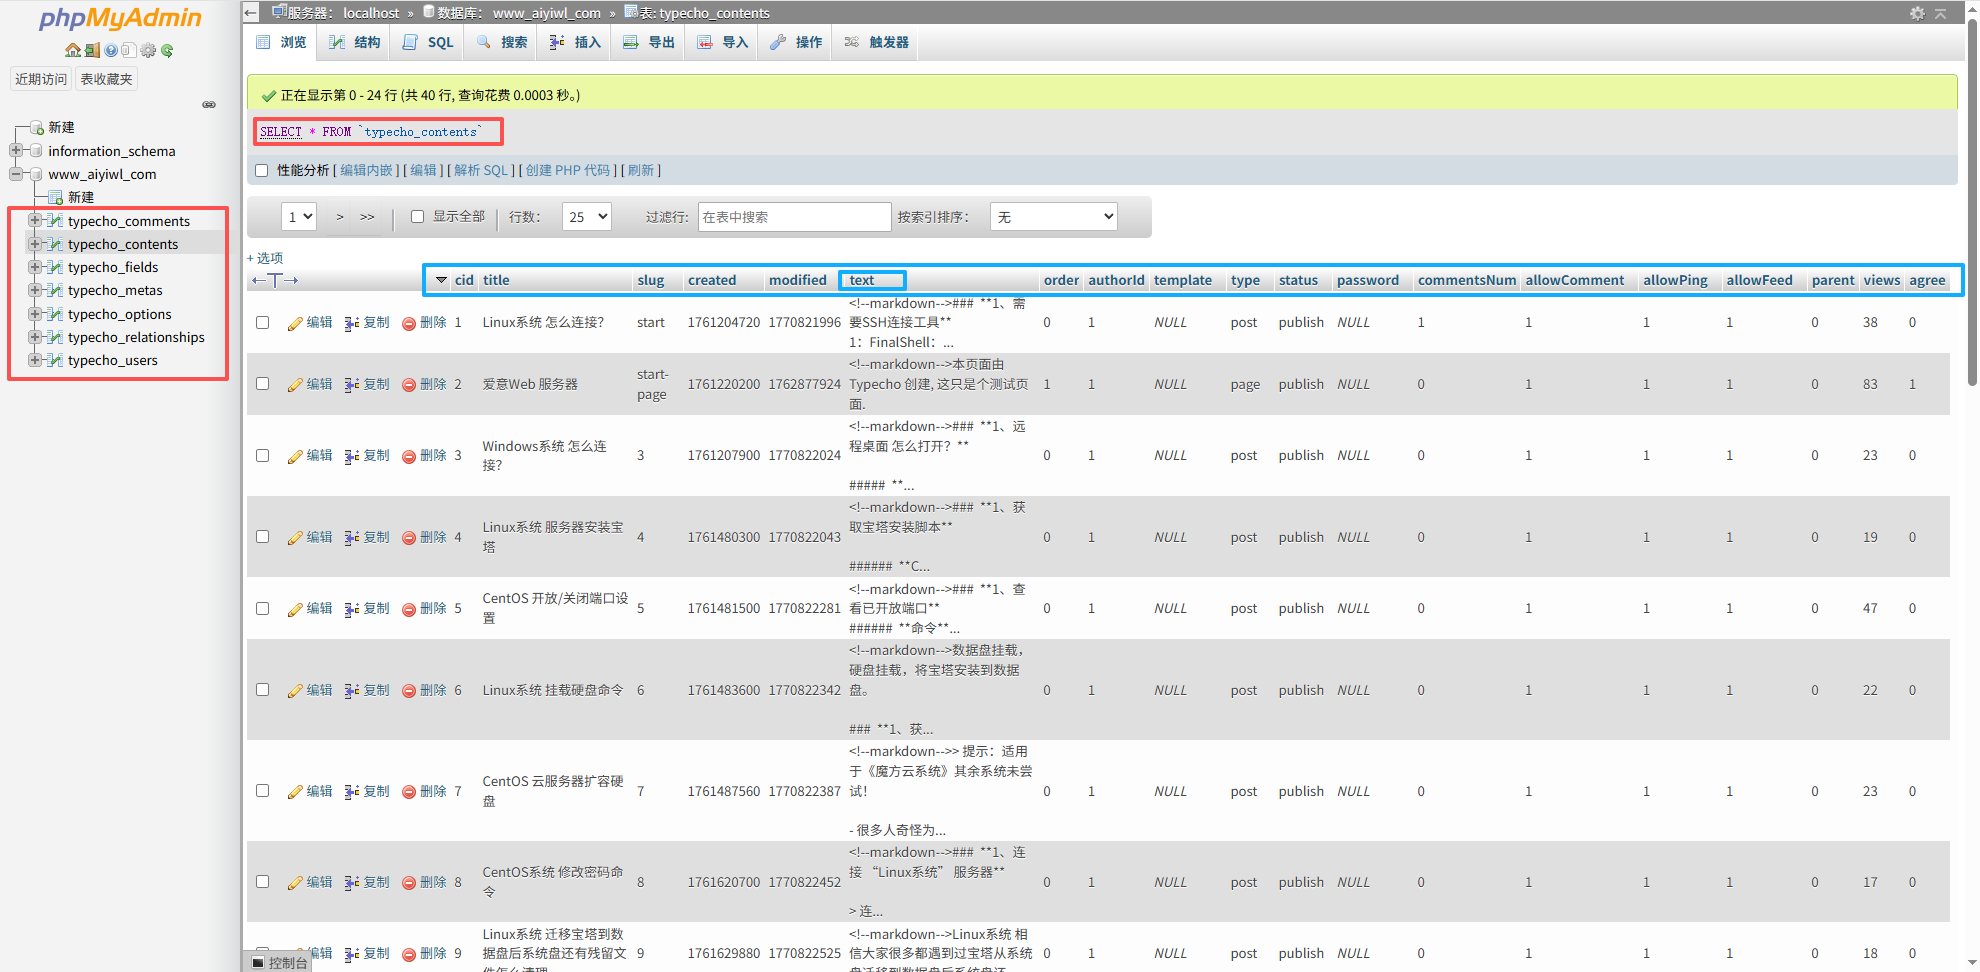1980x972 pixels.
Task: Open the sidebar settings gear icon
Action: coord(148,50)
